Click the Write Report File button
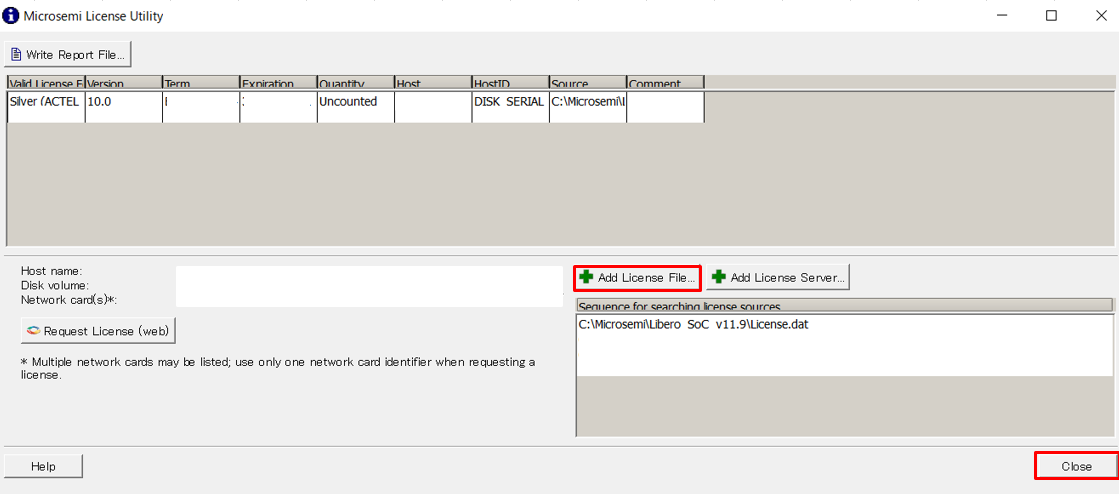The image size is (1119, 494). point(68,54)
